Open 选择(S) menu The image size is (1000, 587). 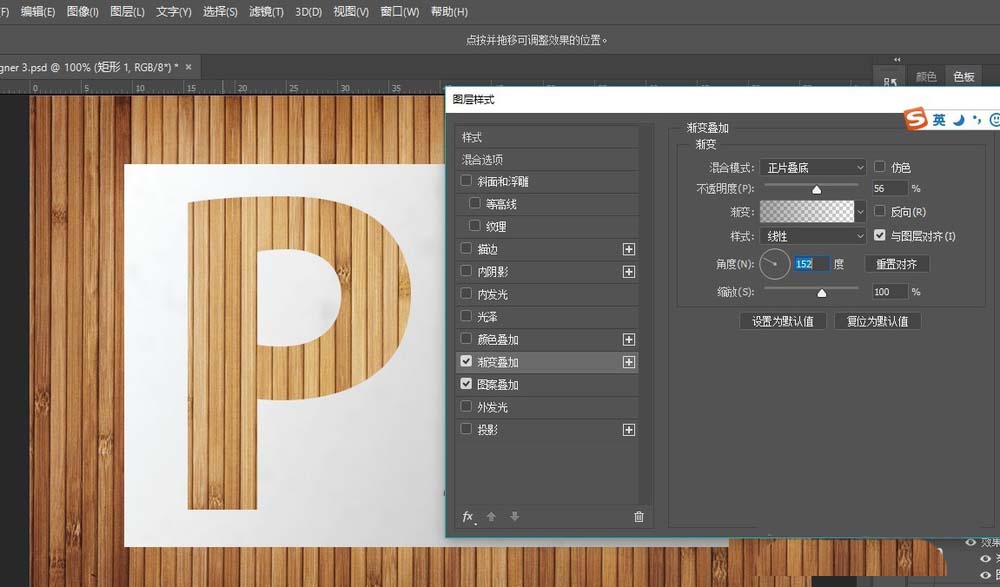220,11
